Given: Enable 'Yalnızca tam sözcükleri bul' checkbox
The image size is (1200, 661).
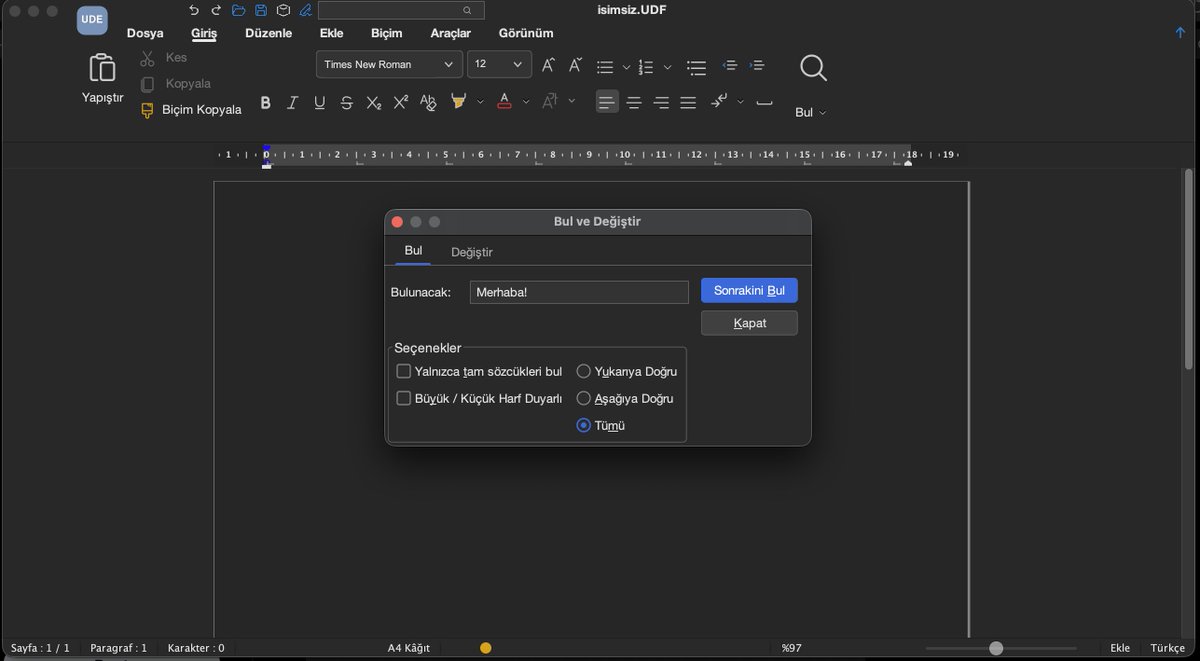Looking at the screenshot, I should click(404, 371).
